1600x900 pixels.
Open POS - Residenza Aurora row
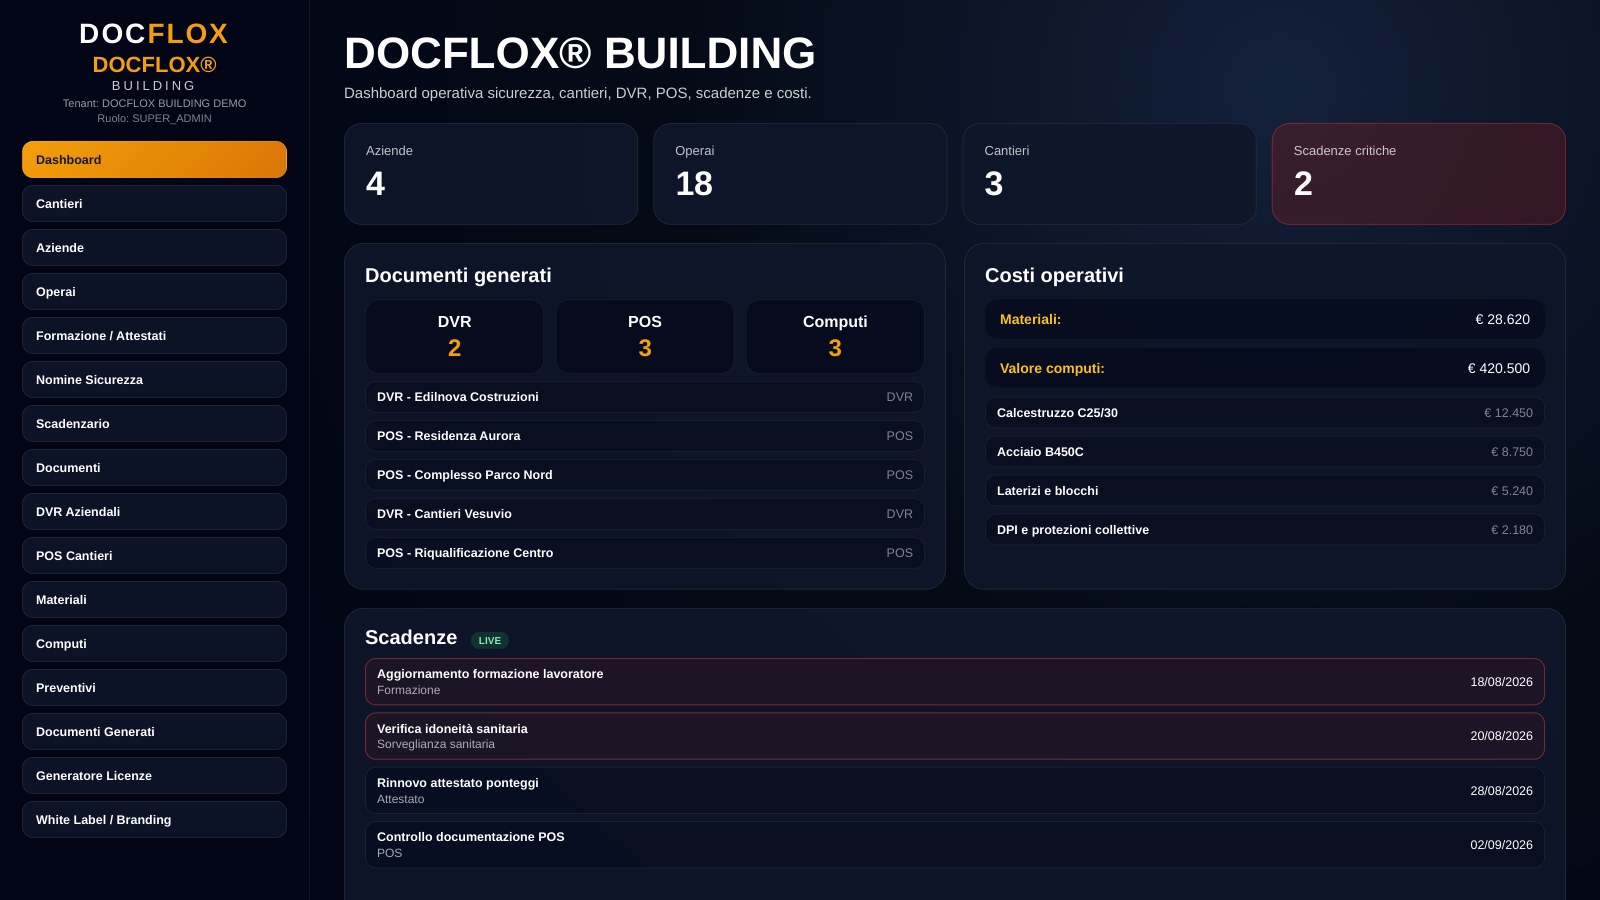645,436
